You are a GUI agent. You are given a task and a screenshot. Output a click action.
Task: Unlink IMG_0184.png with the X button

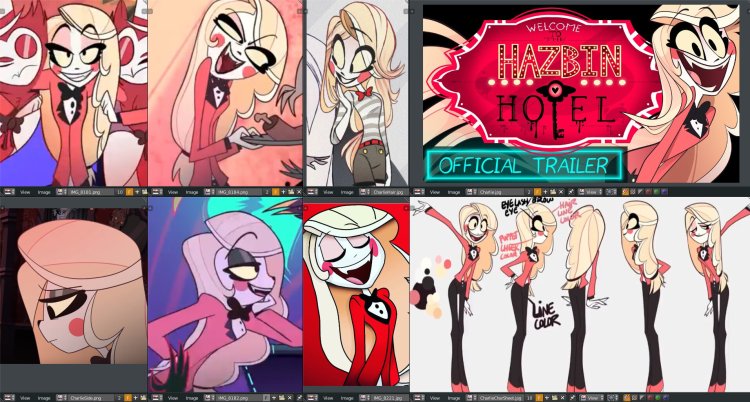pyautogui.click(x=299, y=191)
